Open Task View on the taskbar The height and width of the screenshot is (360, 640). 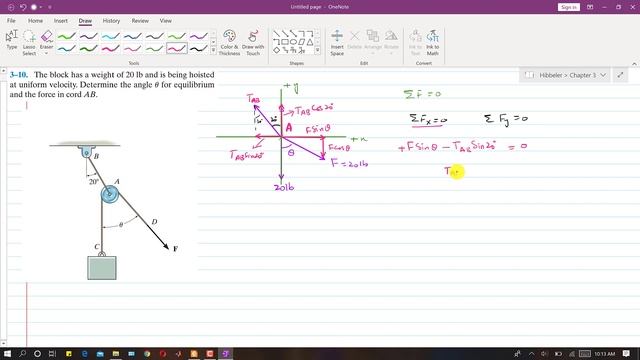(x=52, y=353)
